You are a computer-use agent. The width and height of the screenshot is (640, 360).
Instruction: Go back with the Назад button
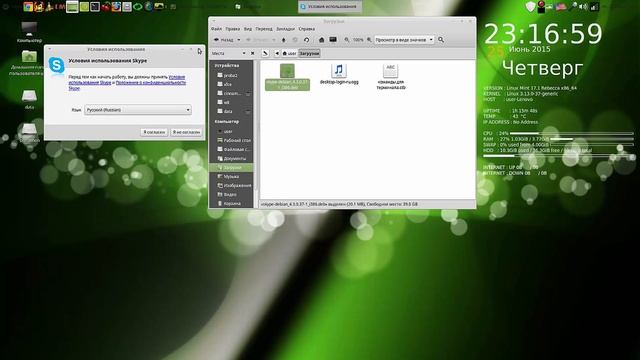[x=224, y=40]
